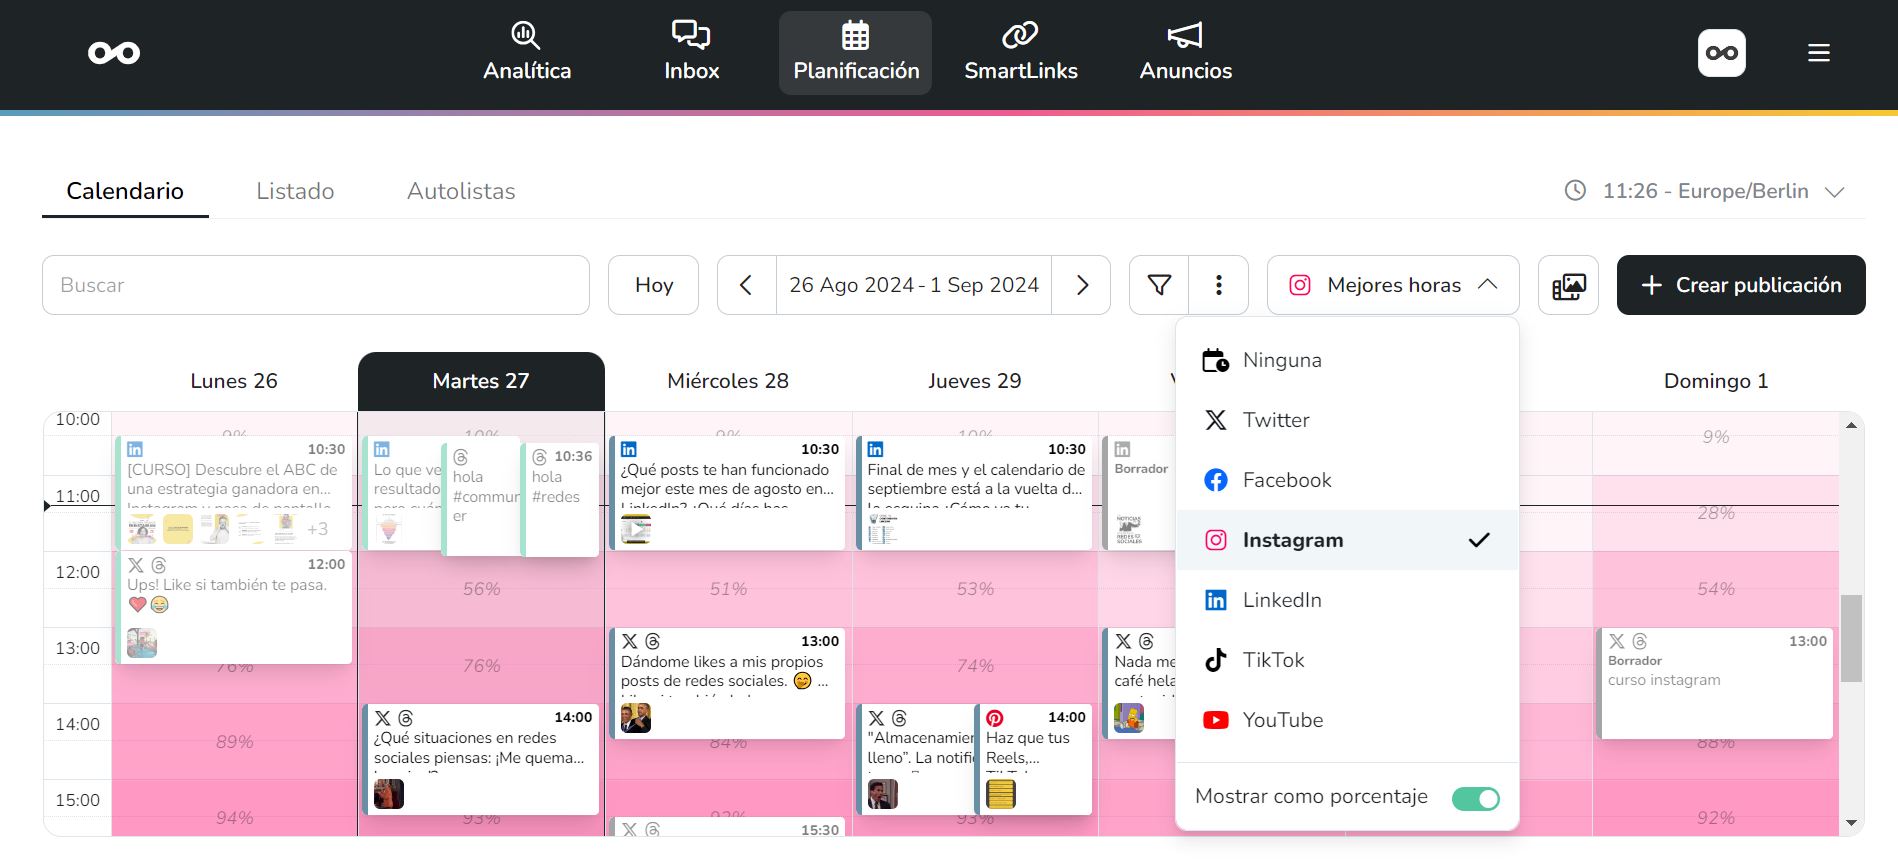Click the scrollbar down arrow
The height and width of the screenshot is (863, 1898).
coord(1851,823)
